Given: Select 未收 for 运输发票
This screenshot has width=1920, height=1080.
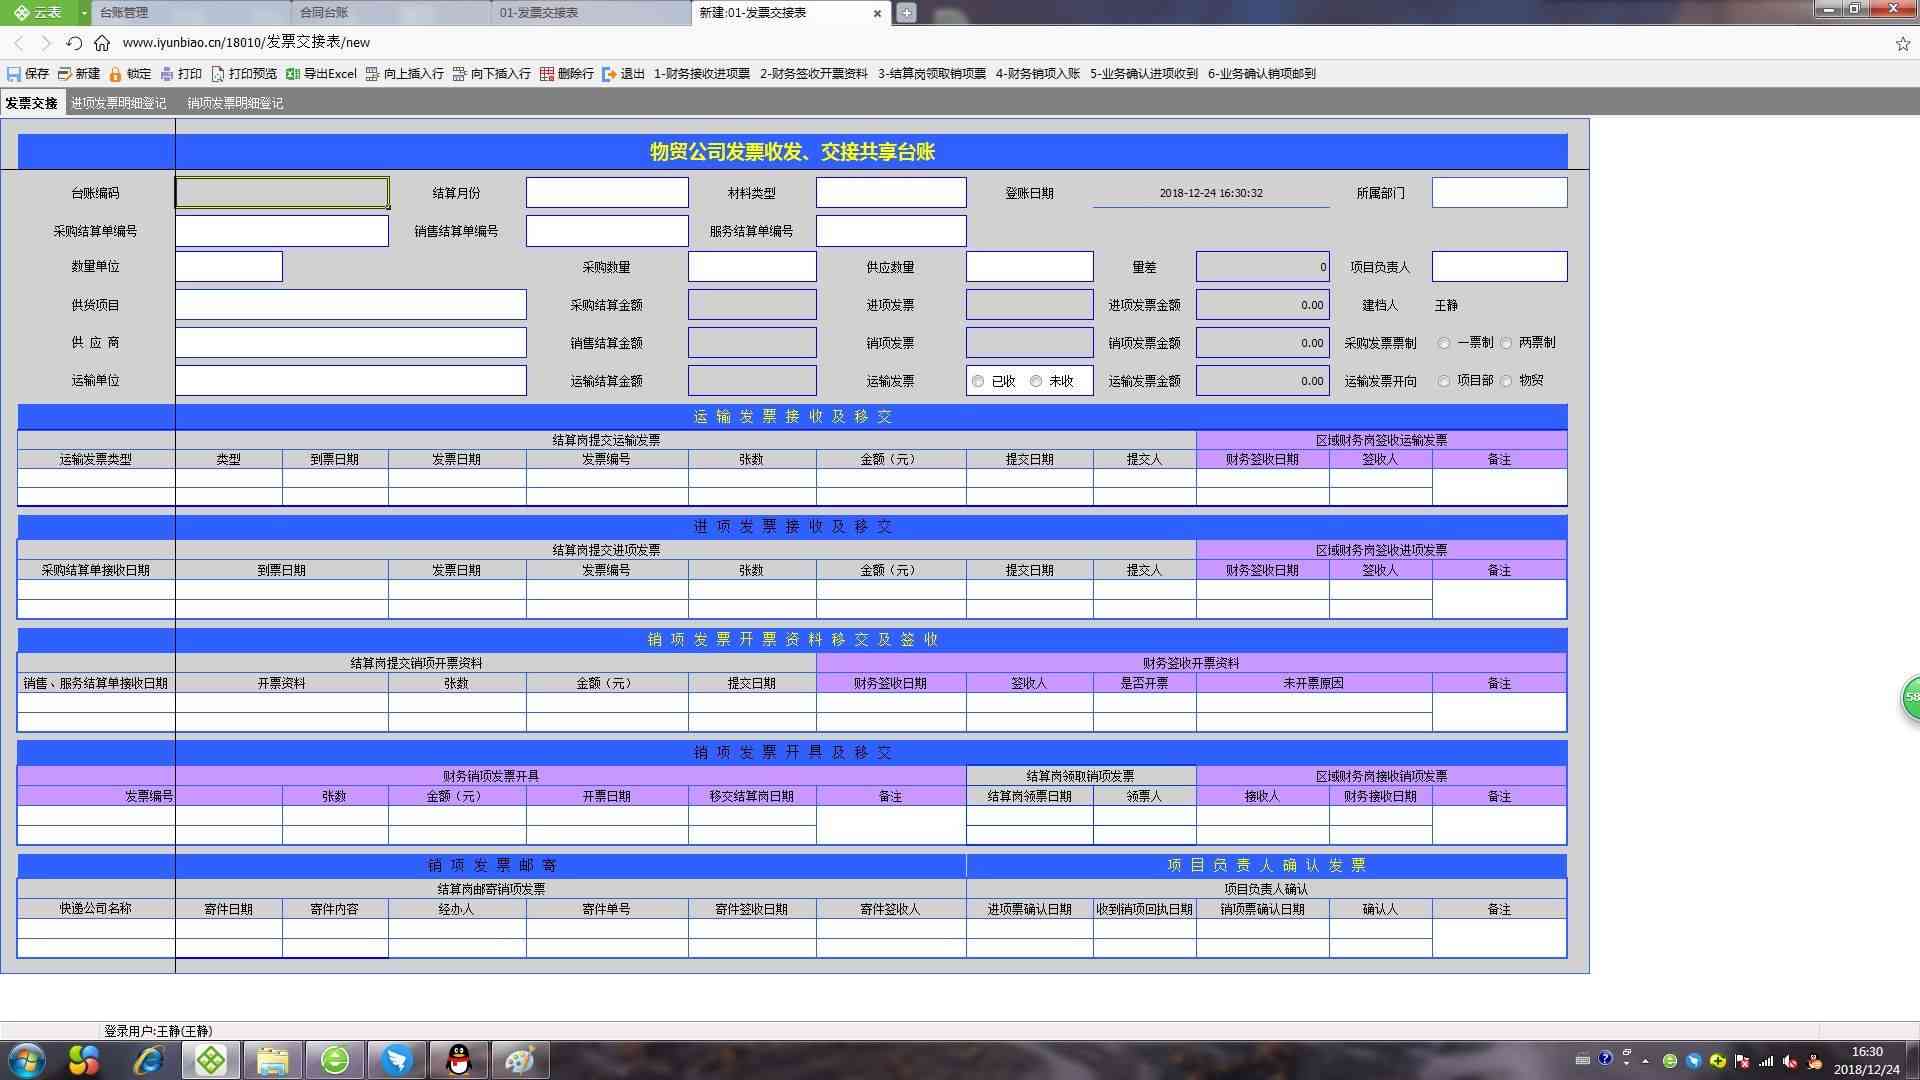Looking at the screenshot, I should pos(1036,381).
